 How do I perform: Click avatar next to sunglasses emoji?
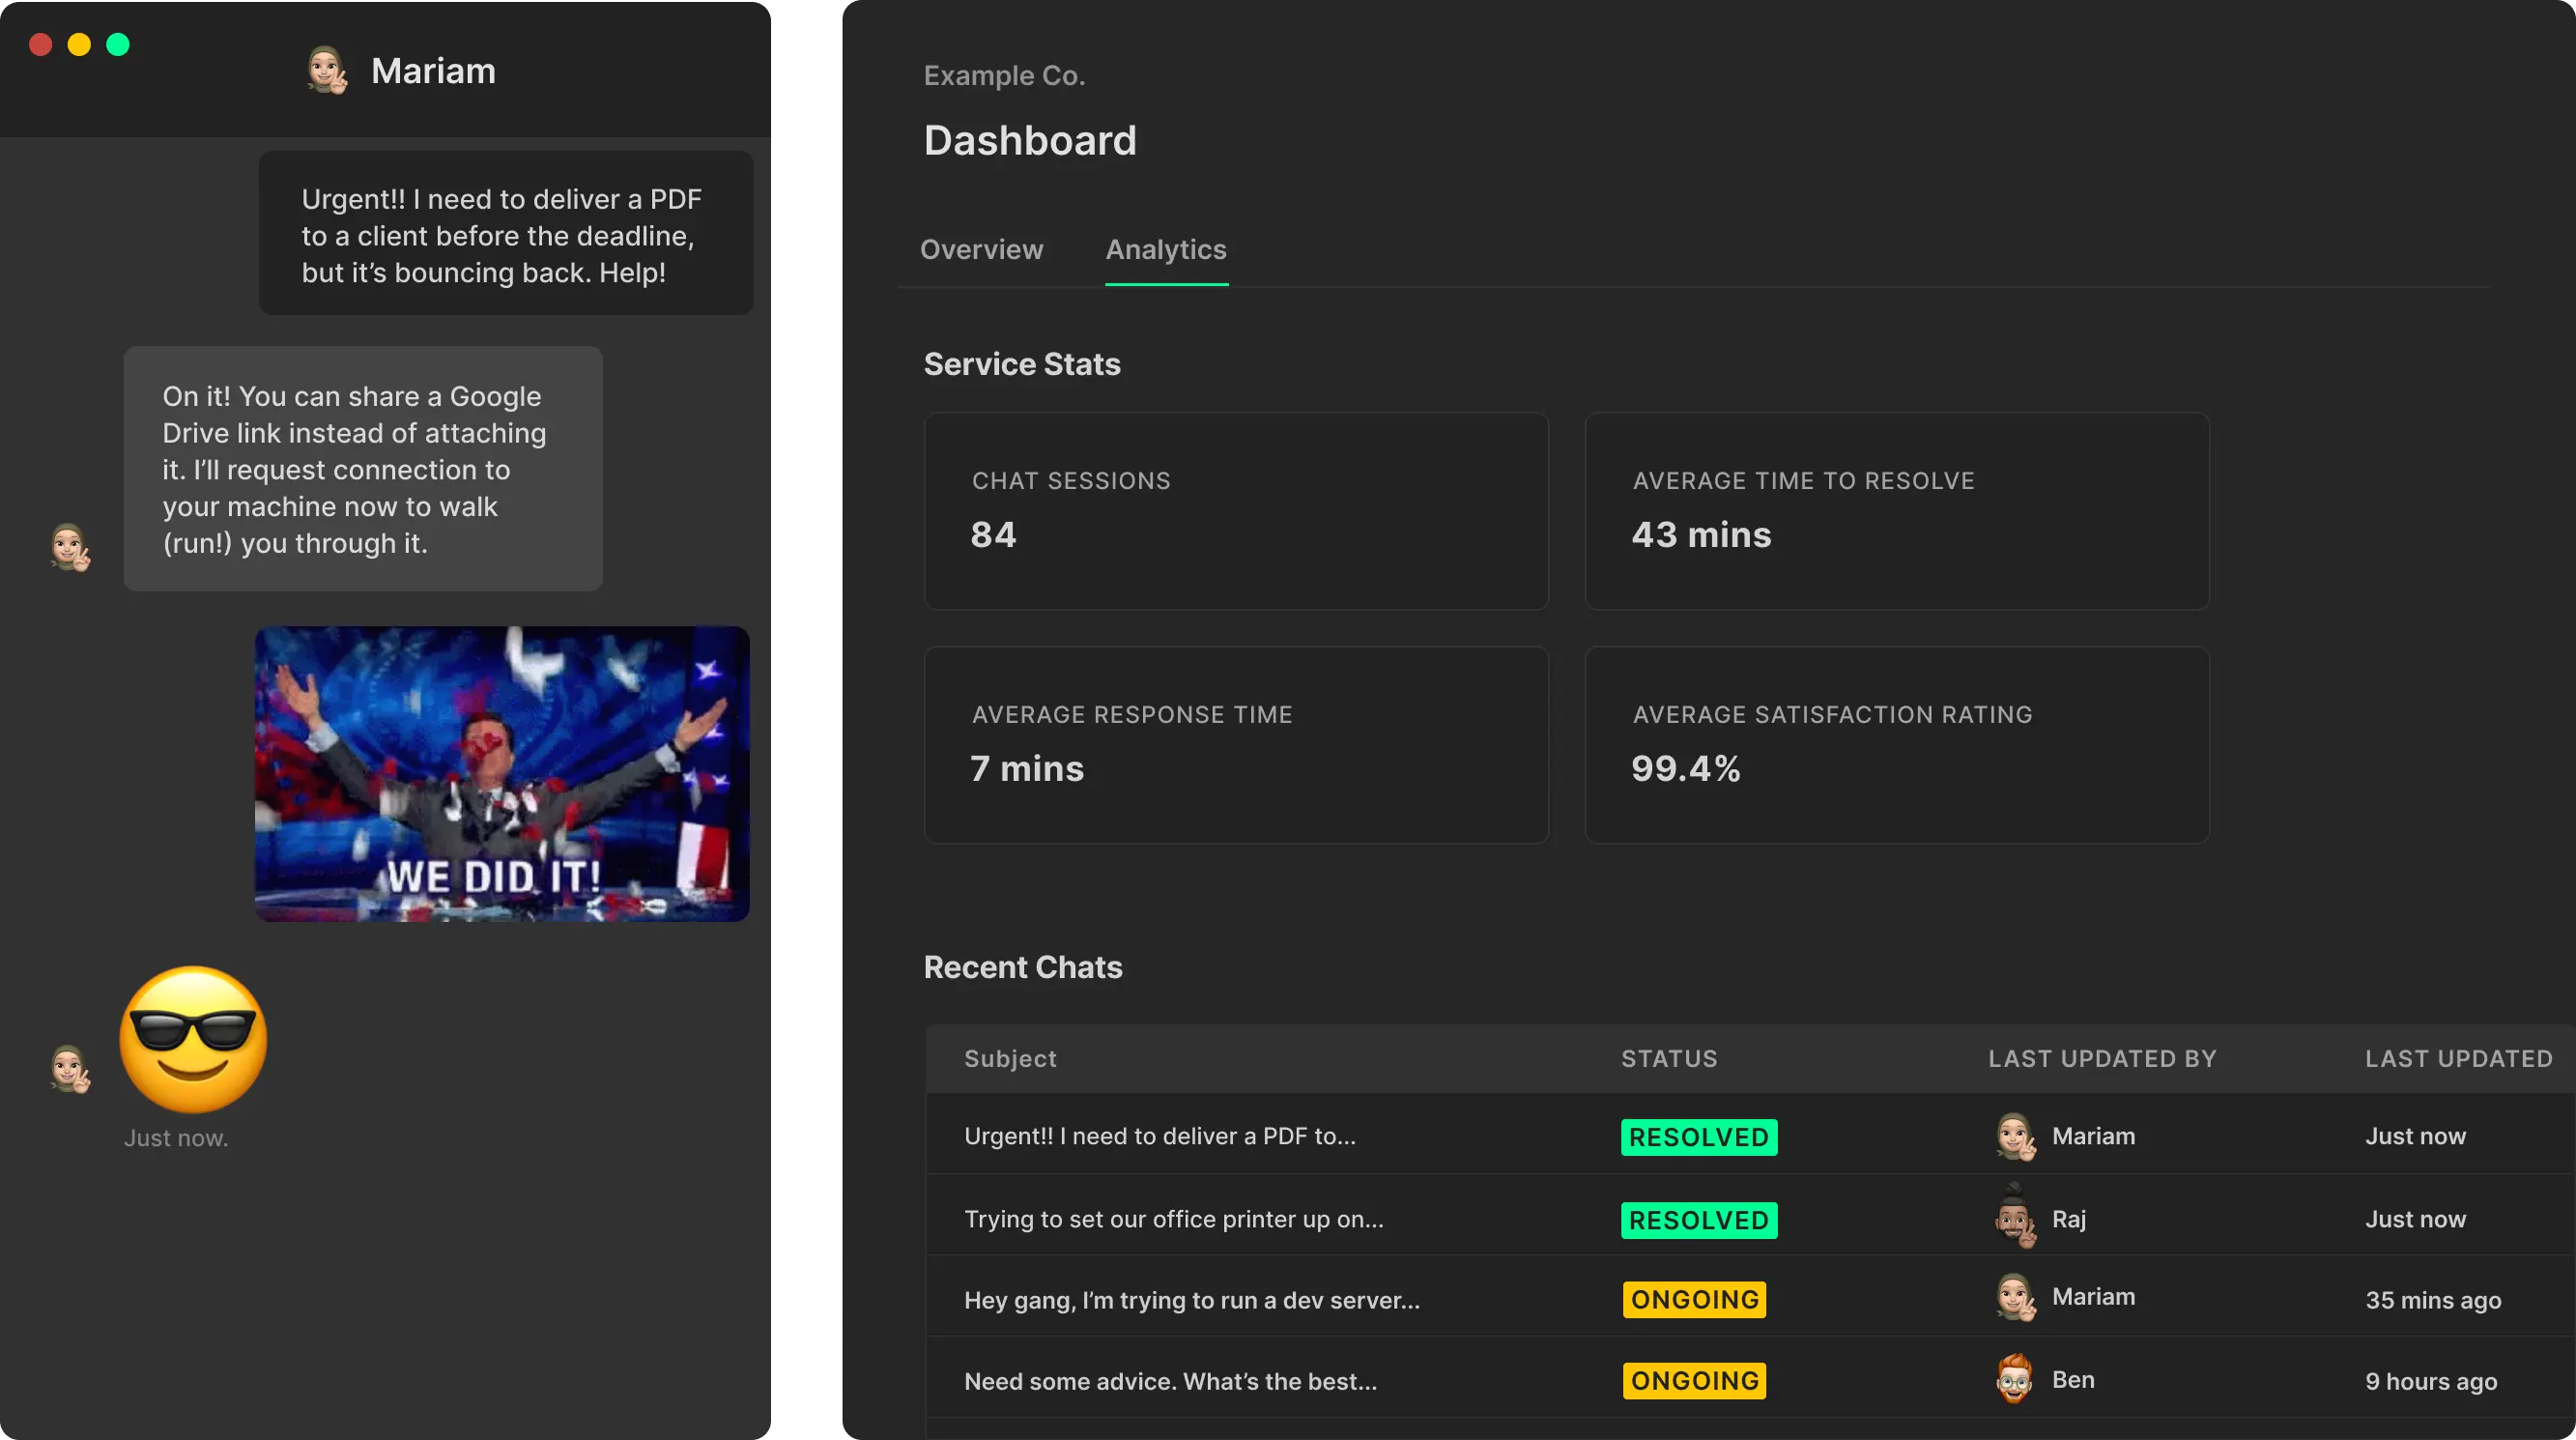[x=70, y=1068]
